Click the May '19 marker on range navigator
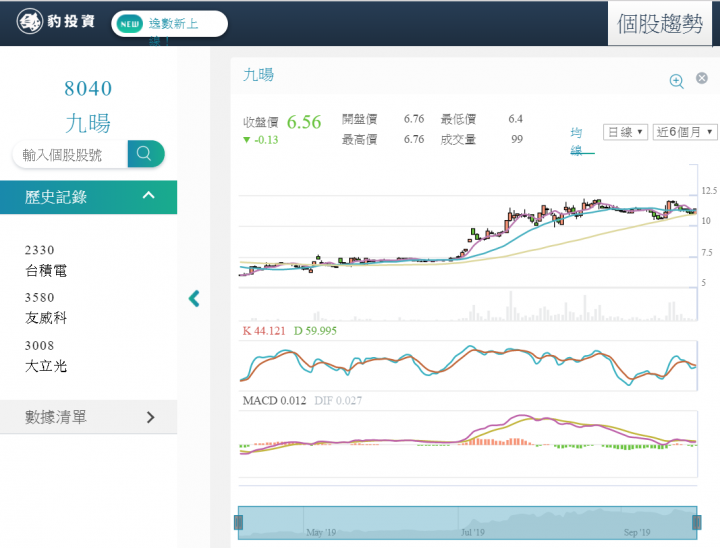720x548 pixels. (x=321, y=532)
